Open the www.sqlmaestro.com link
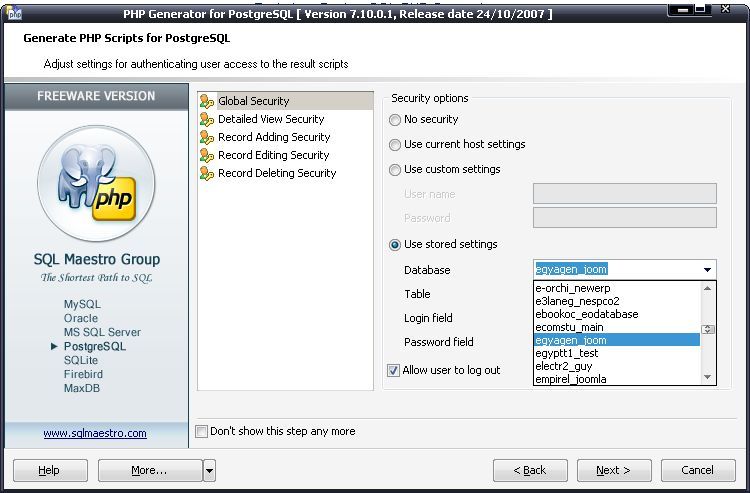Image resolution: width=750 pixels, height=493 pixels. click(95, 433)
